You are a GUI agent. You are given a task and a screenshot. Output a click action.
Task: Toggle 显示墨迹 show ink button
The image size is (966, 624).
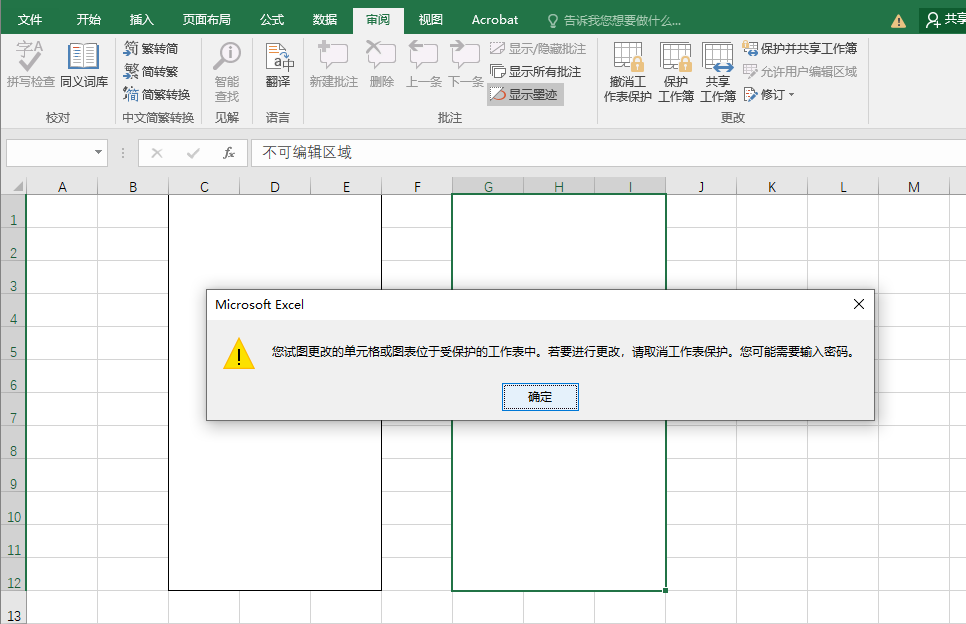pos(525,94)
